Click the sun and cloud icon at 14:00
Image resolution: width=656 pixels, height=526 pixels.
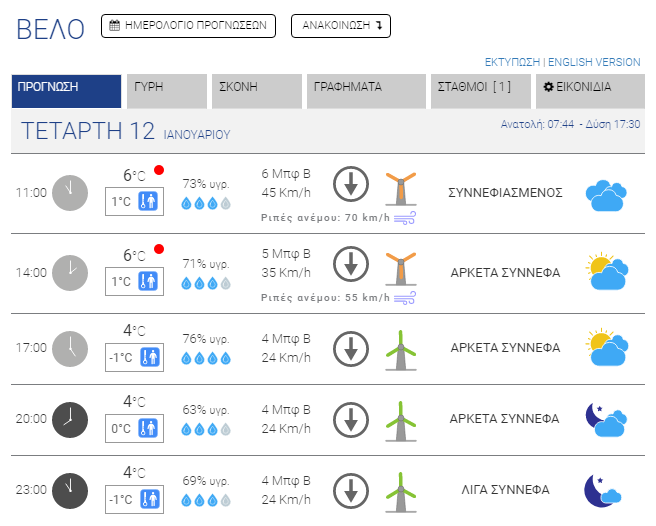click(606, 270)
